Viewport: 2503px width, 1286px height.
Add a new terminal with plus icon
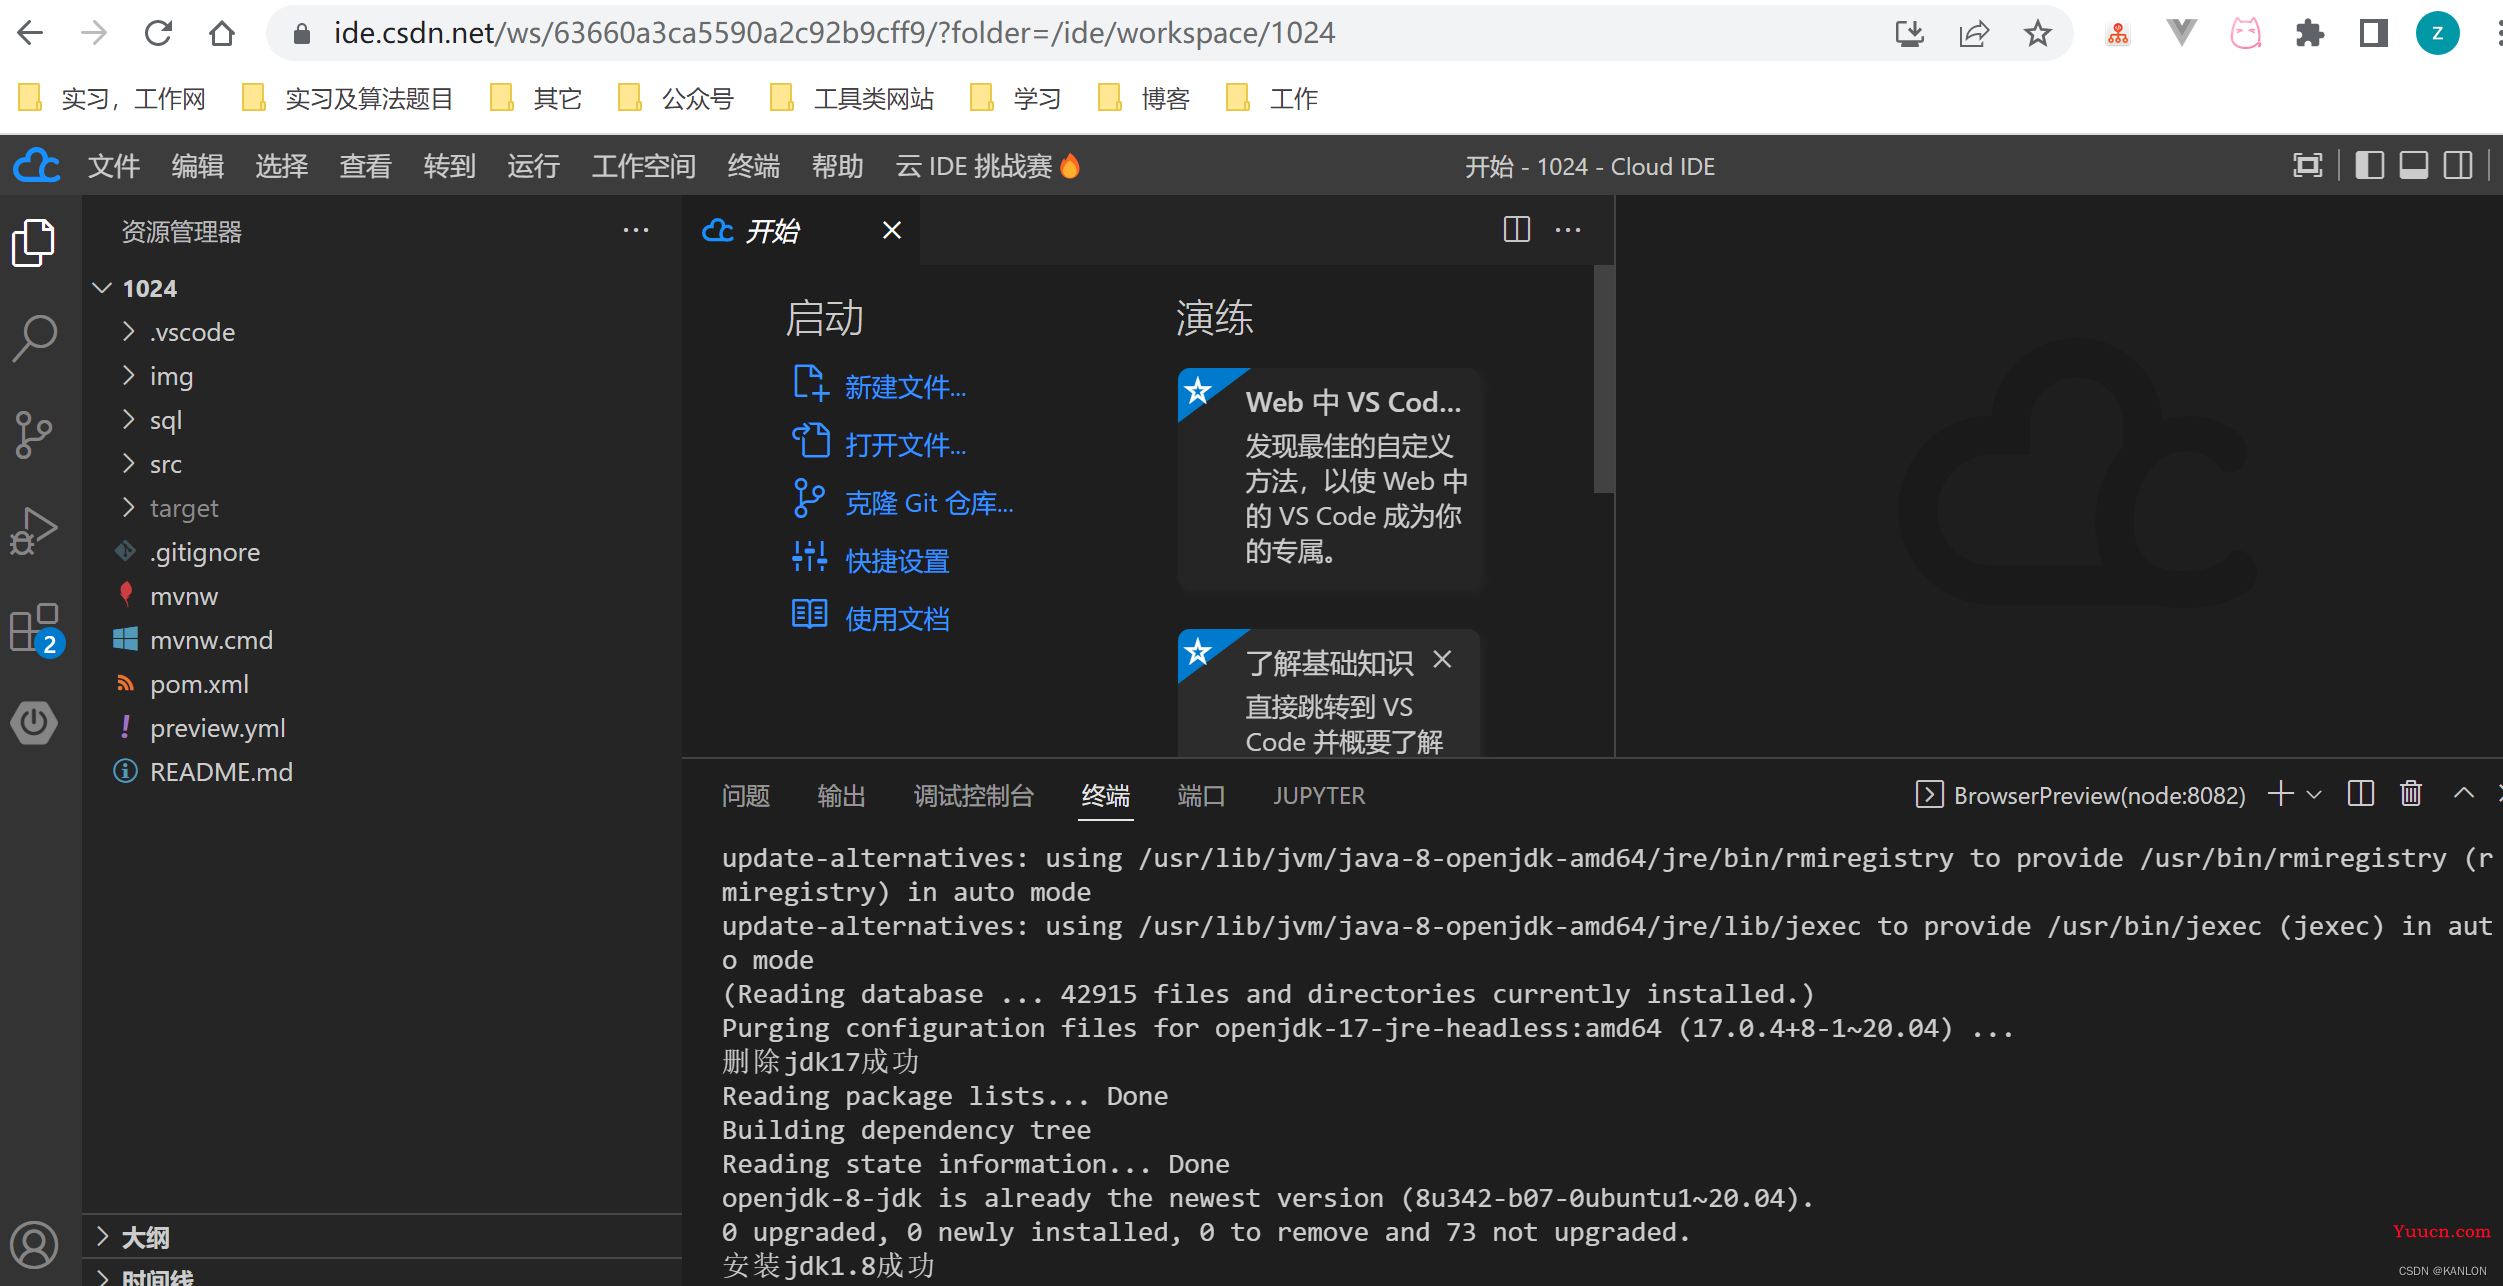tap(2281, 794)
